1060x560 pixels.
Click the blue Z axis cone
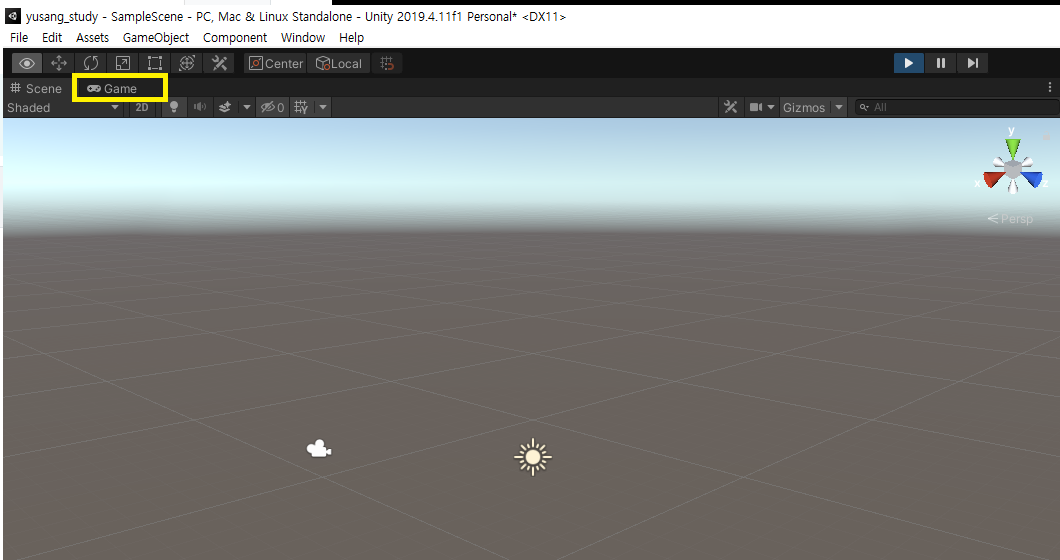click(1032, 179)
